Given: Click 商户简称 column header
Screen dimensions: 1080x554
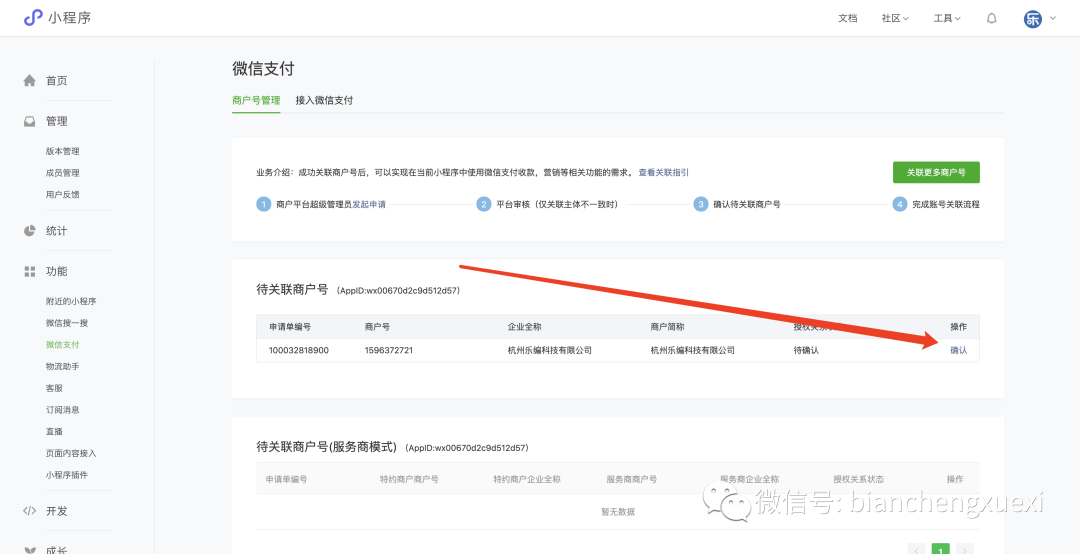Looking at the screenshot, I should pyautogui.click(x=667, y=327).
